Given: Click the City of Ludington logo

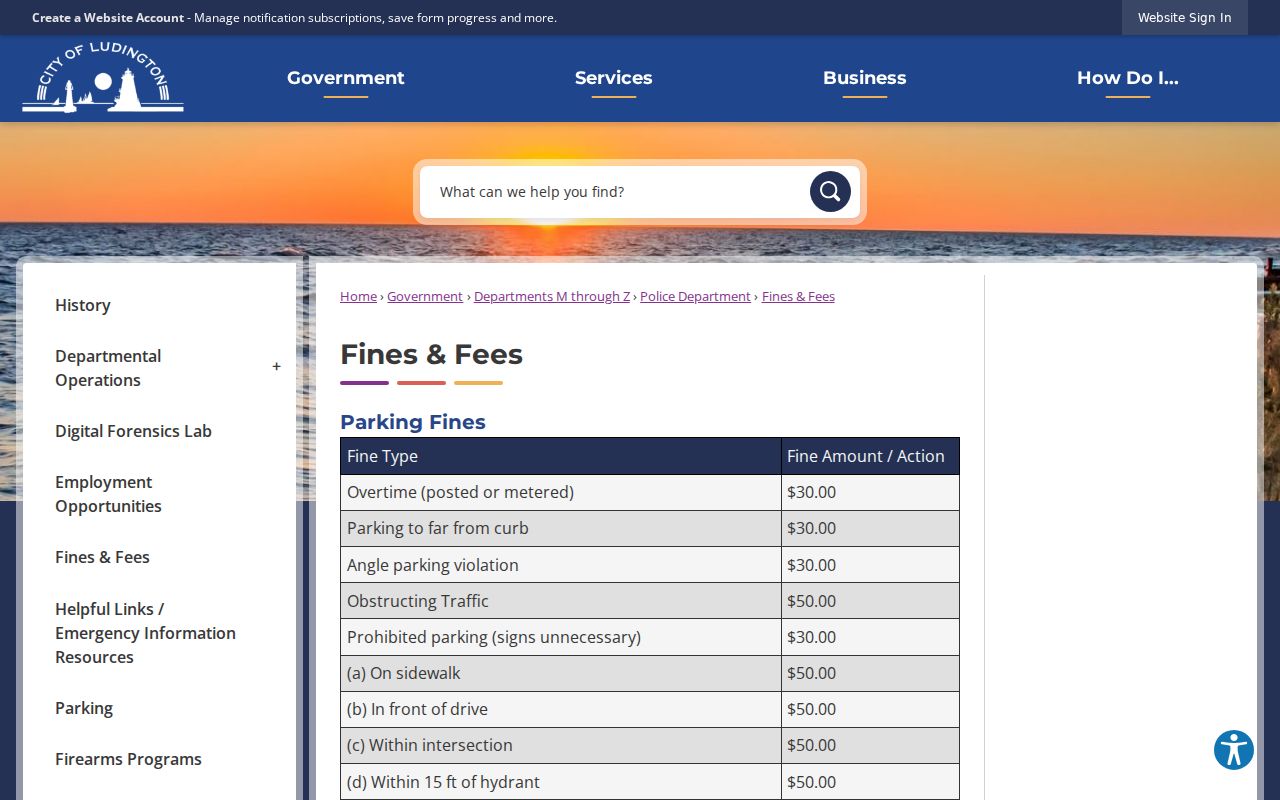Looking at the screenshot, I should pos(103,78).
